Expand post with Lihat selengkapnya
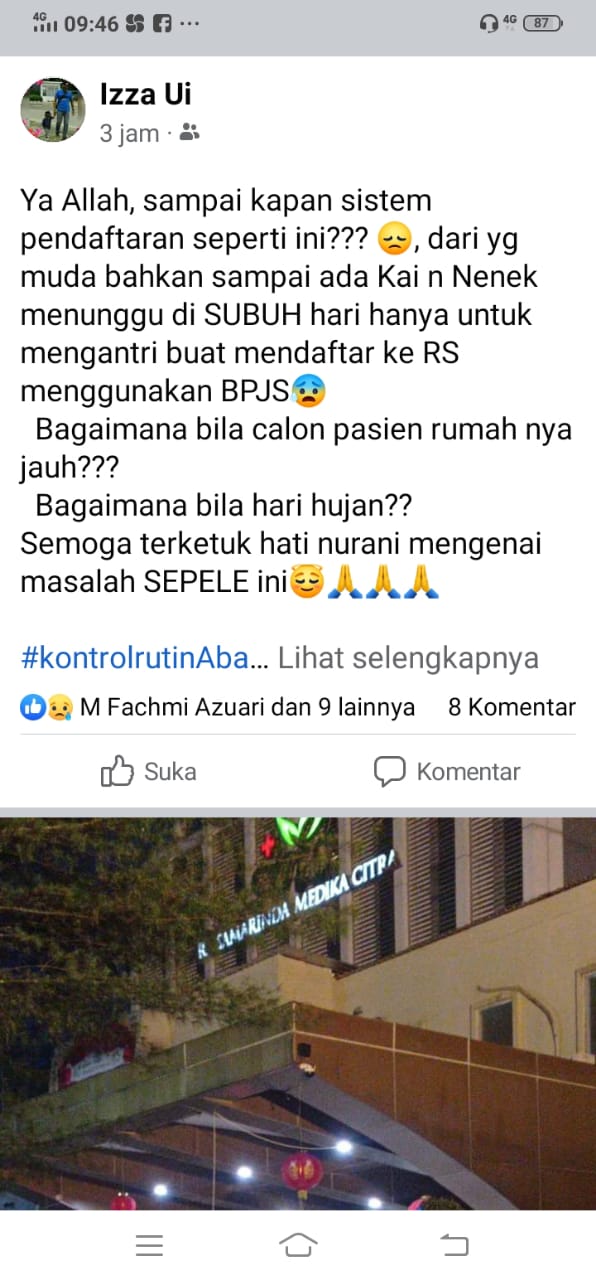596x1280 pixels. coord(408,657)
